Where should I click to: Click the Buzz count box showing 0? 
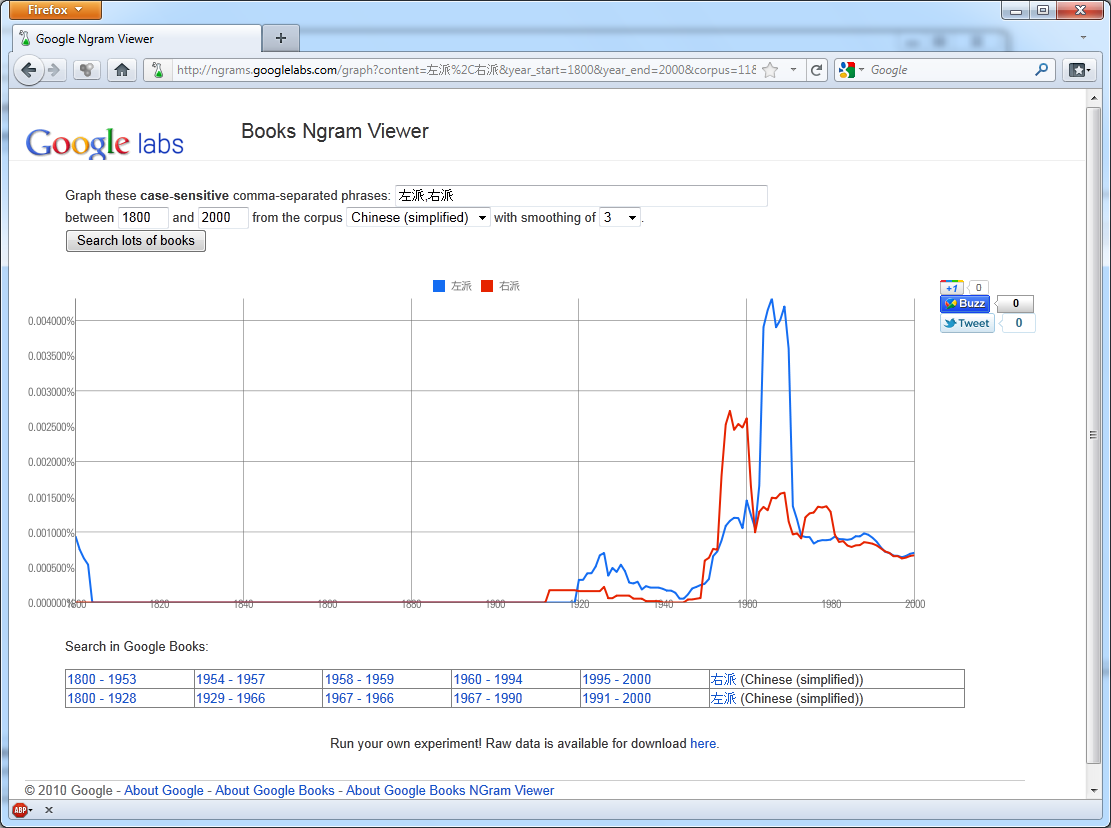(x=1015, y=303)
